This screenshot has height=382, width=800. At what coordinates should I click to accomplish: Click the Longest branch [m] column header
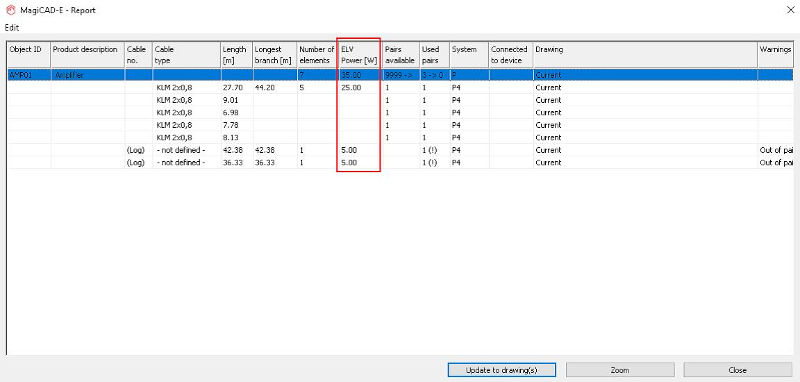(x=274, y=55)
